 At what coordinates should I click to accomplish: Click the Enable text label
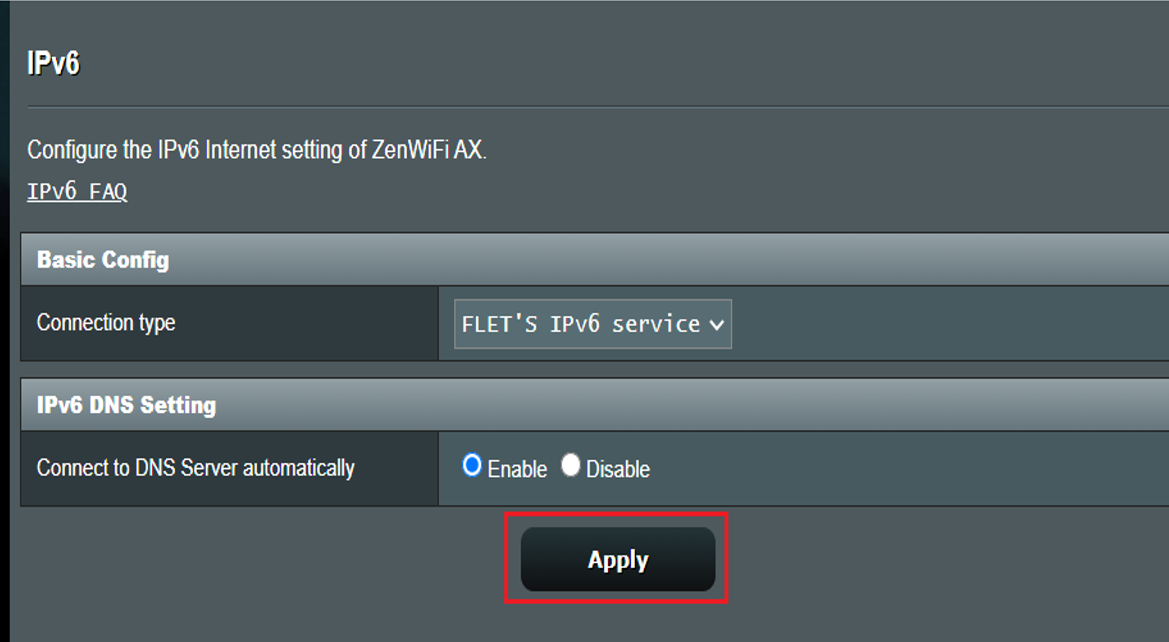tap(517, 469)
